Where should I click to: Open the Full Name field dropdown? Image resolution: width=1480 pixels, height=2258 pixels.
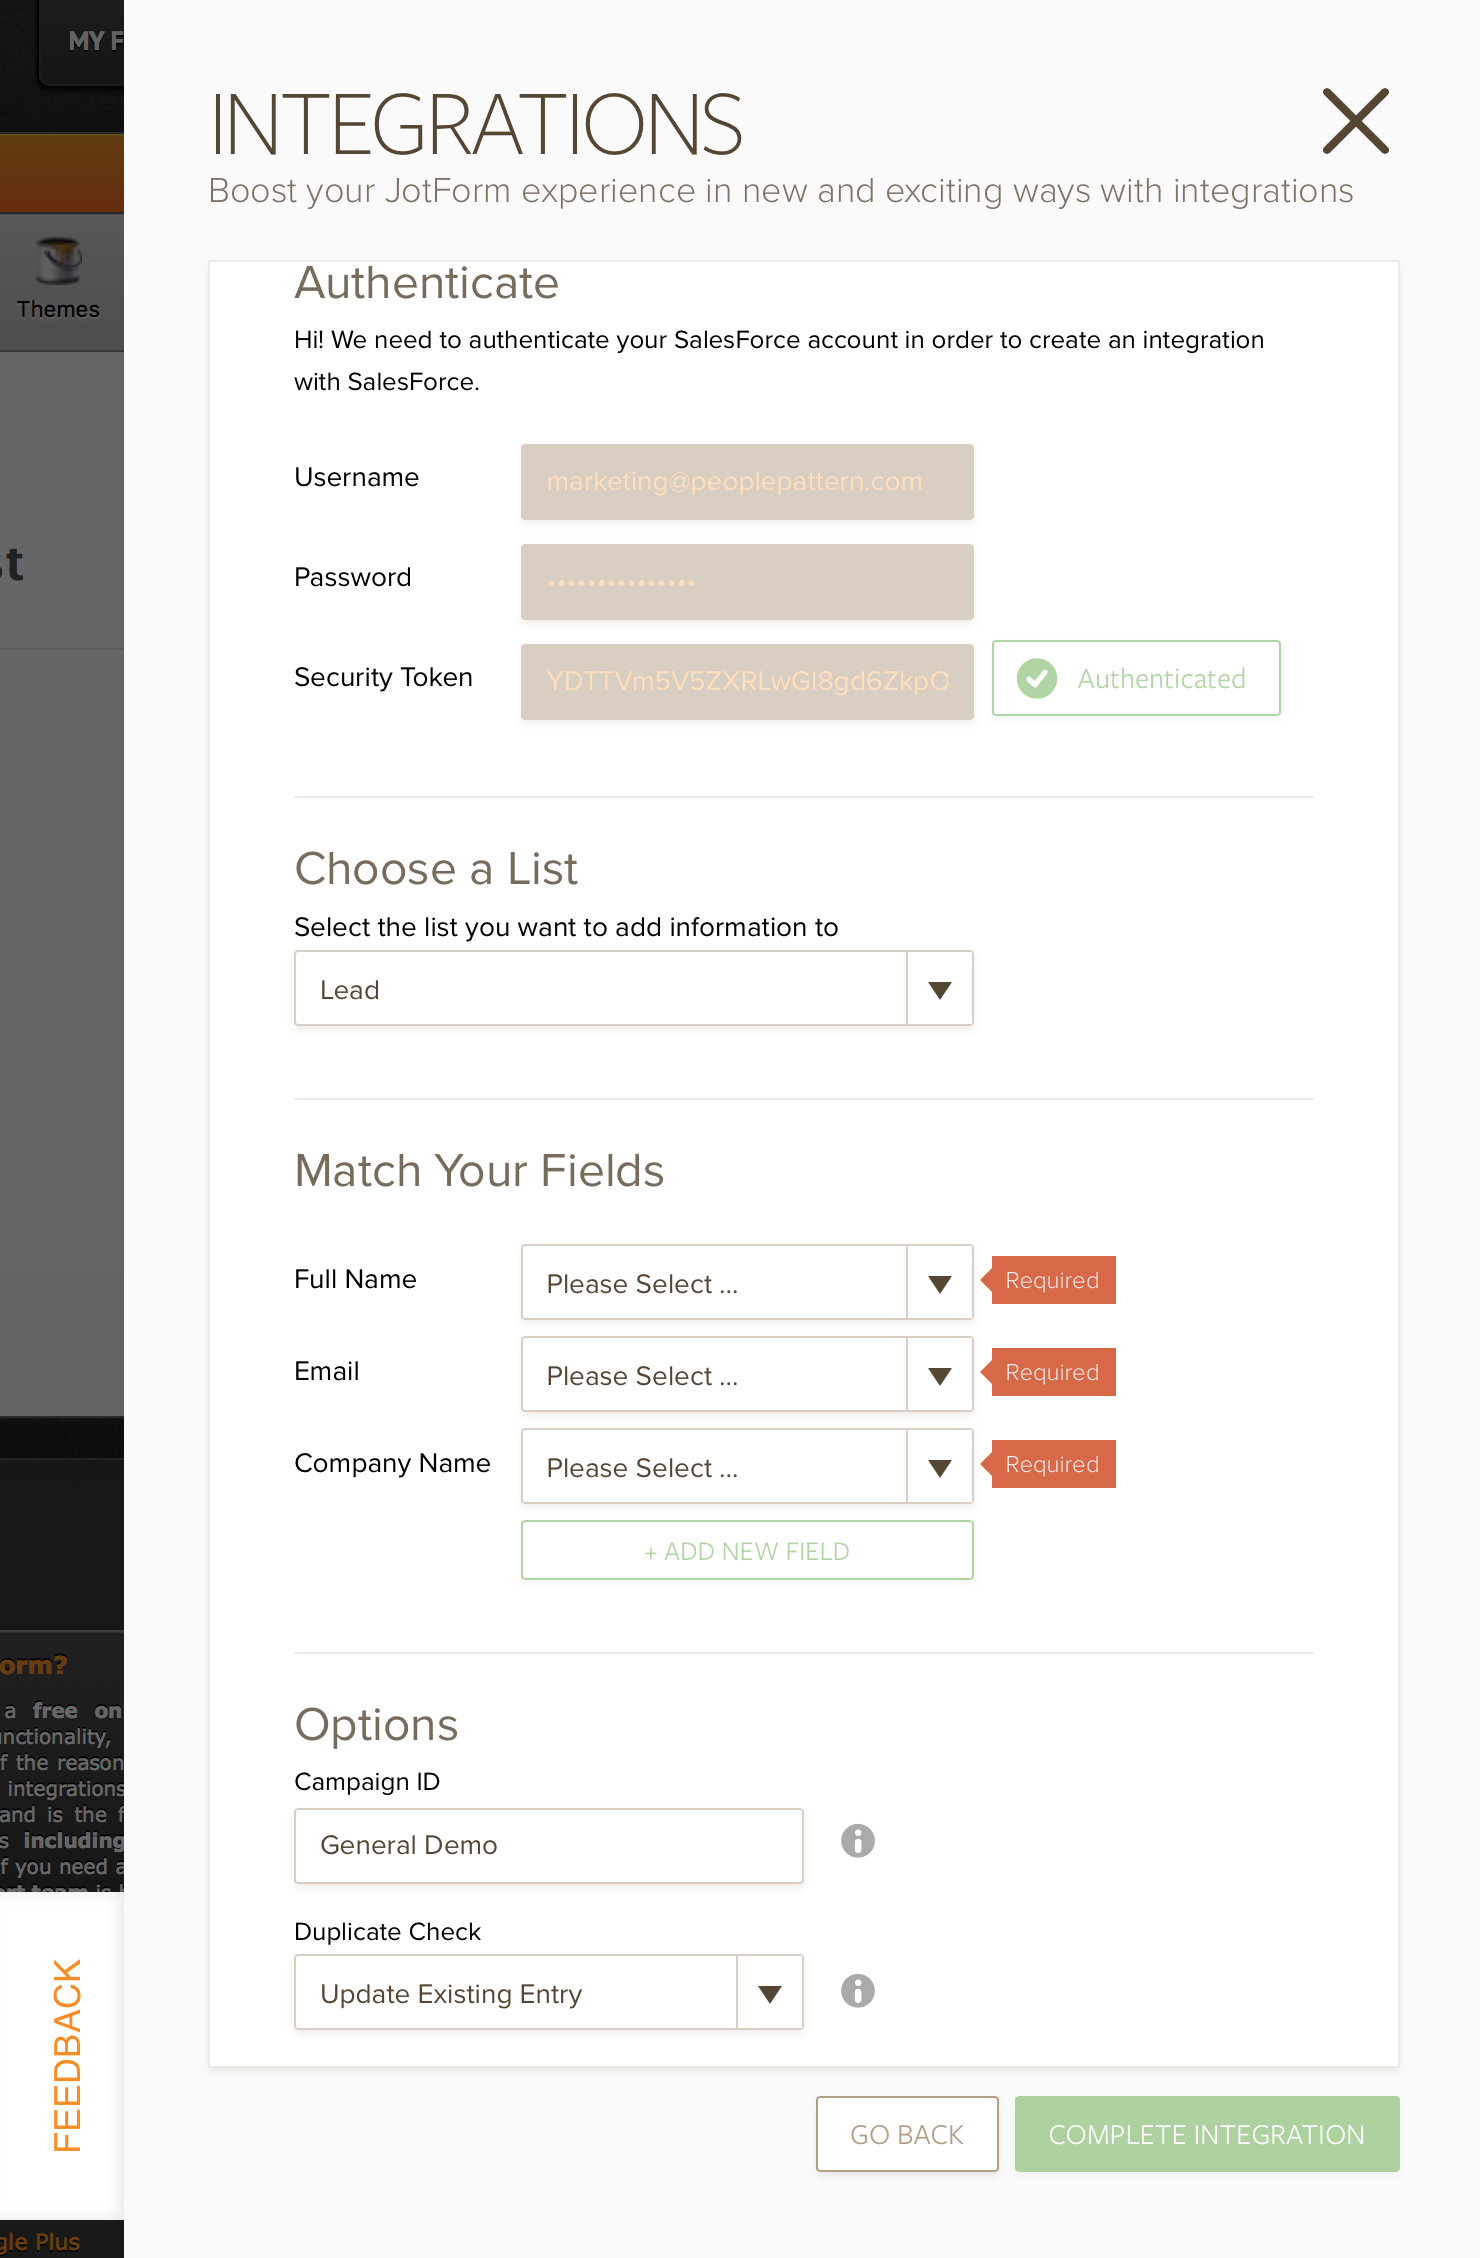(x=747, y=1282)
